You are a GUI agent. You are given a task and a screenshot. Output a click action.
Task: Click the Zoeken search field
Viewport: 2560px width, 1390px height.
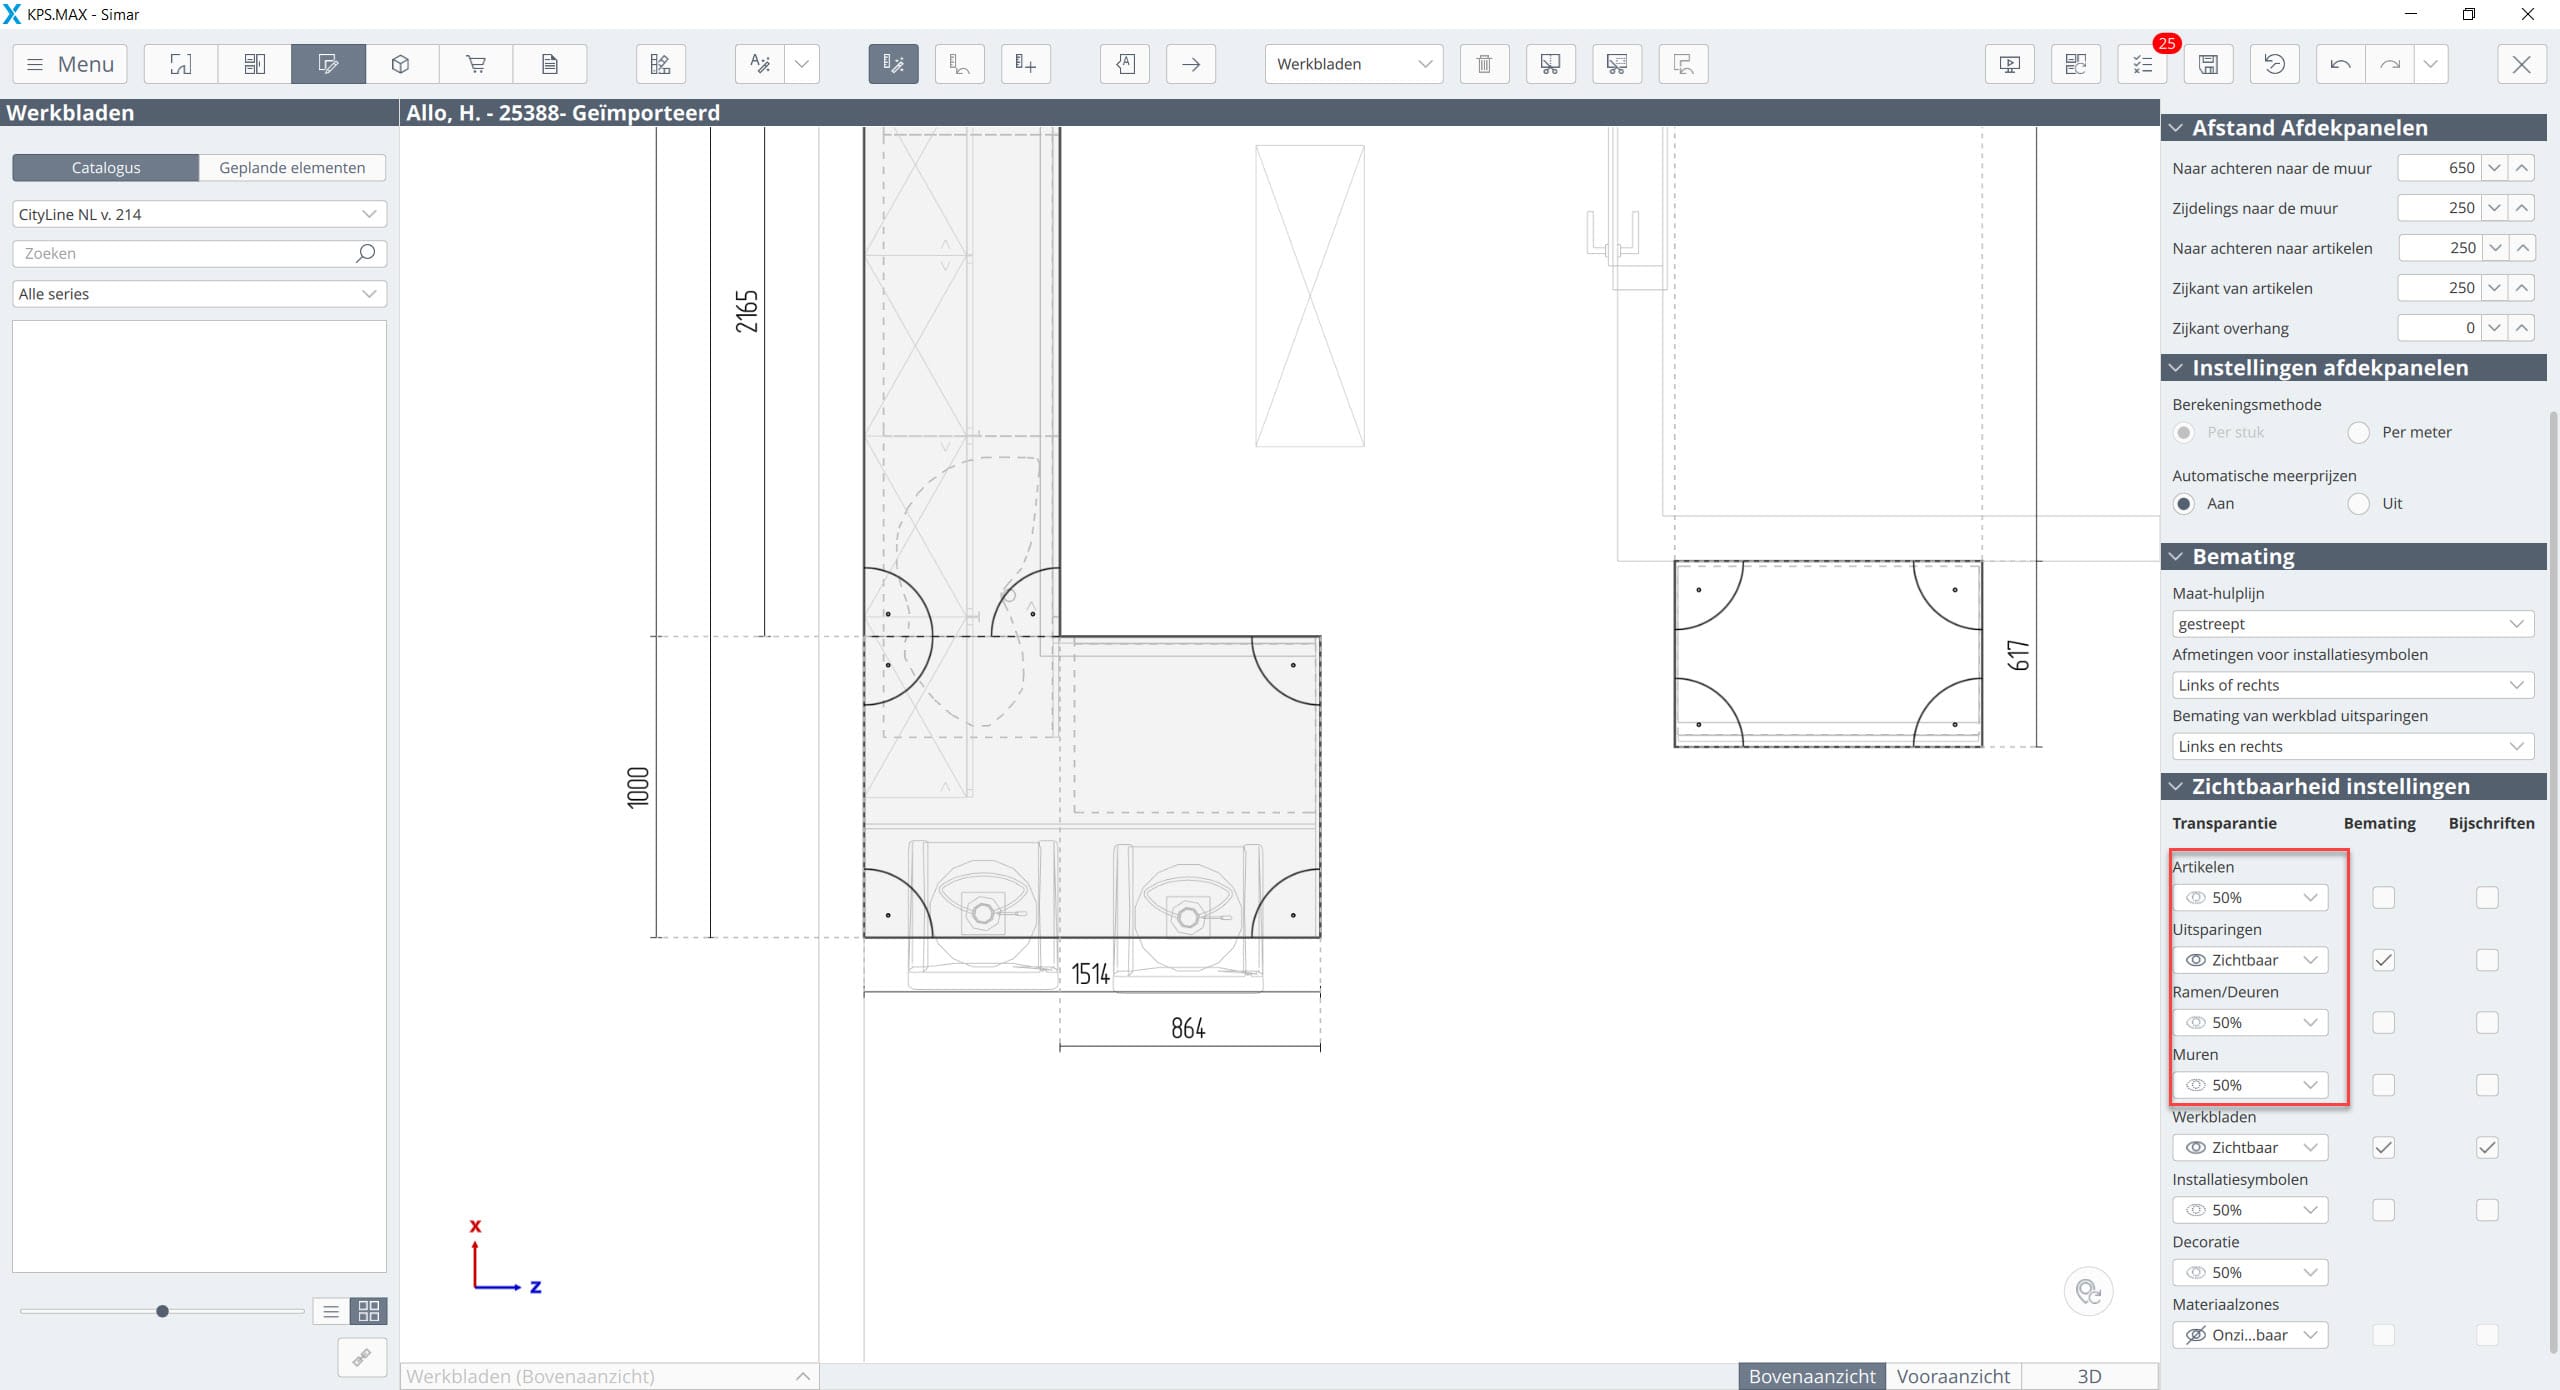(x=185, y=254)
